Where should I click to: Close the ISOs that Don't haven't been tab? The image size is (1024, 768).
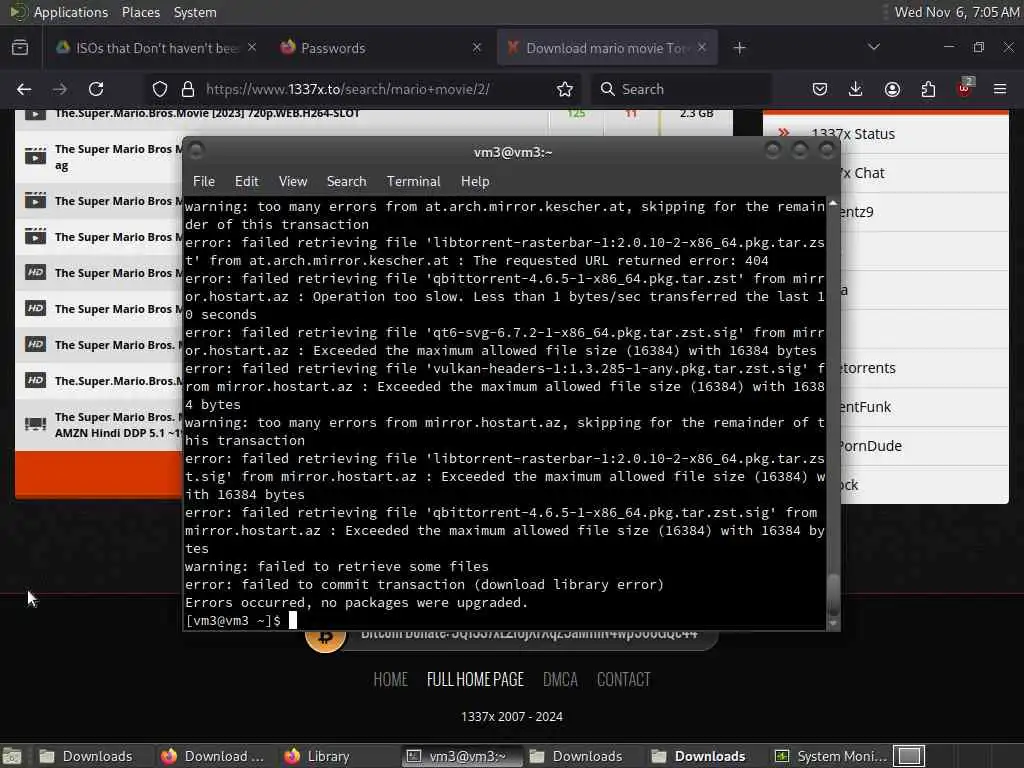[x=252, y=48]
